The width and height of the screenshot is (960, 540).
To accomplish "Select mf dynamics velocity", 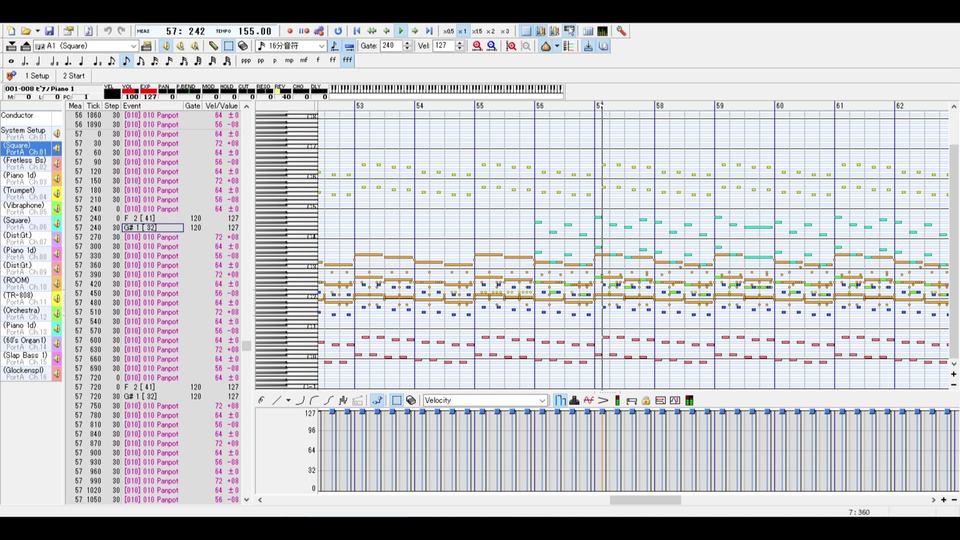I will [304, 60].
